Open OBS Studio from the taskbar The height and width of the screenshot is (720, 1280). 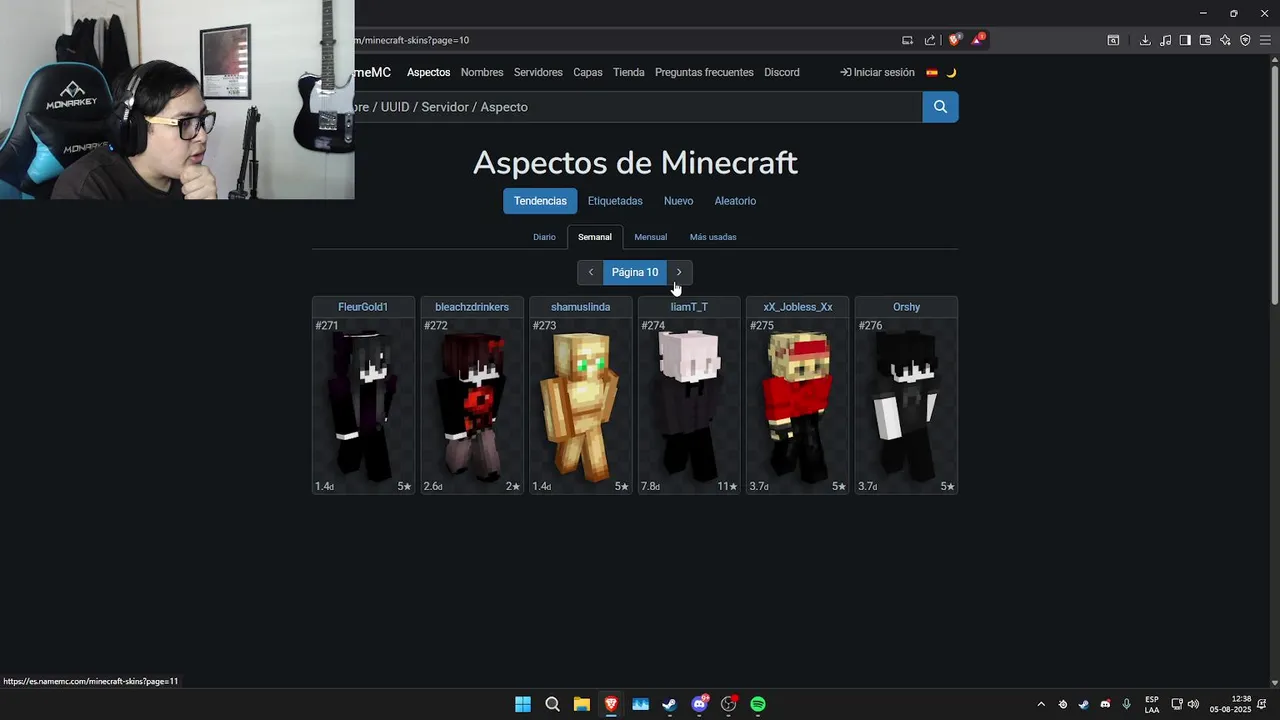coord(728,704)
